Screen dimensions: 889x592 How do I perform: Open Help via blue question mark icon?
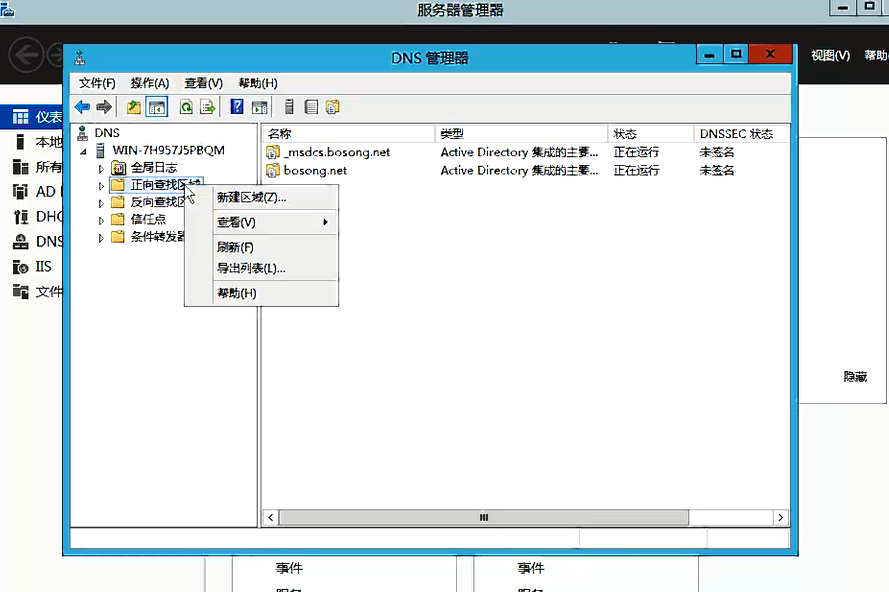pos(237,107)
